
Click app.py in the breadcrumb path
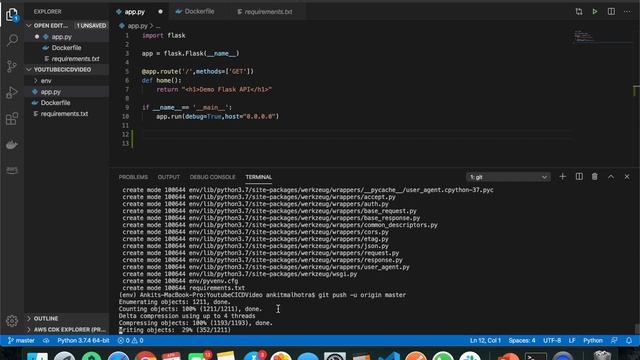(x=138, y=26)
